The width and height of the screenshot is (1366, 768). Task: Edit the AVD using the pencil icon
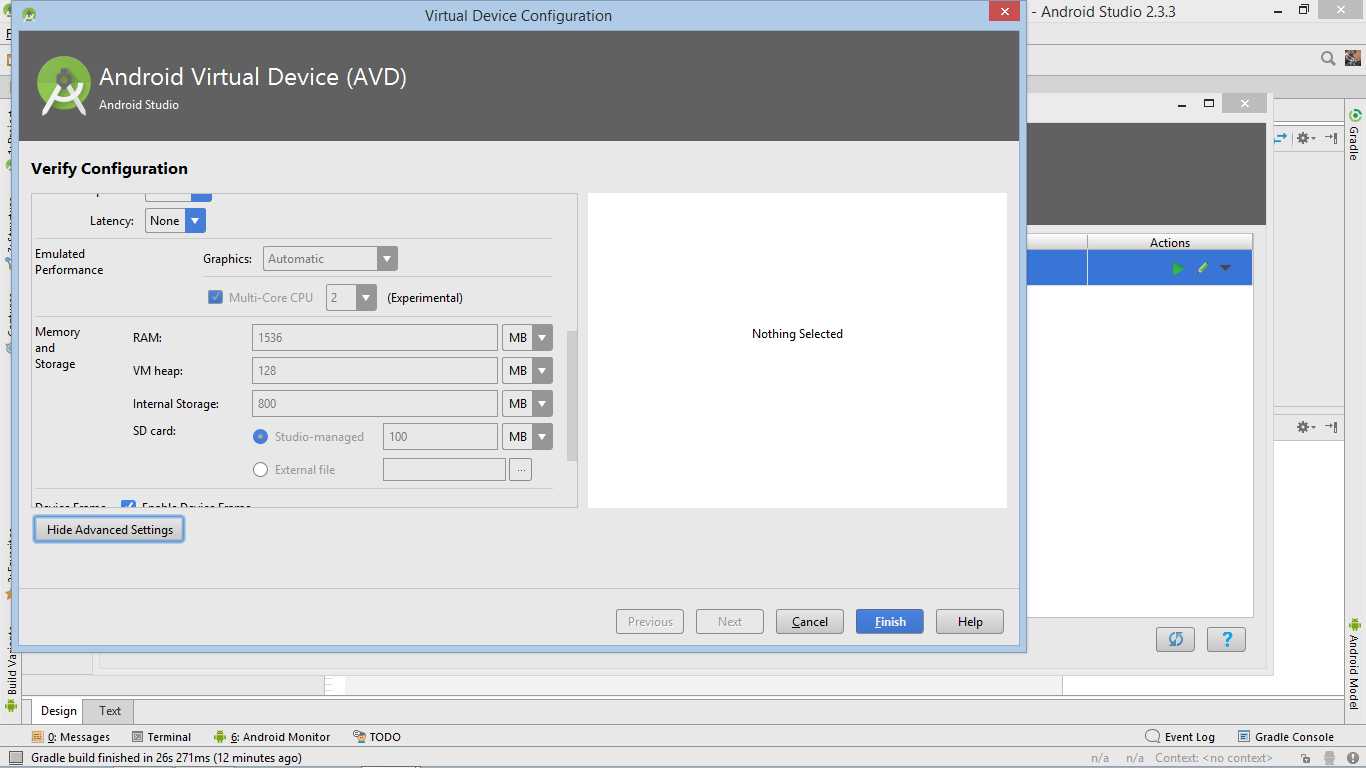coord(1203,268)
